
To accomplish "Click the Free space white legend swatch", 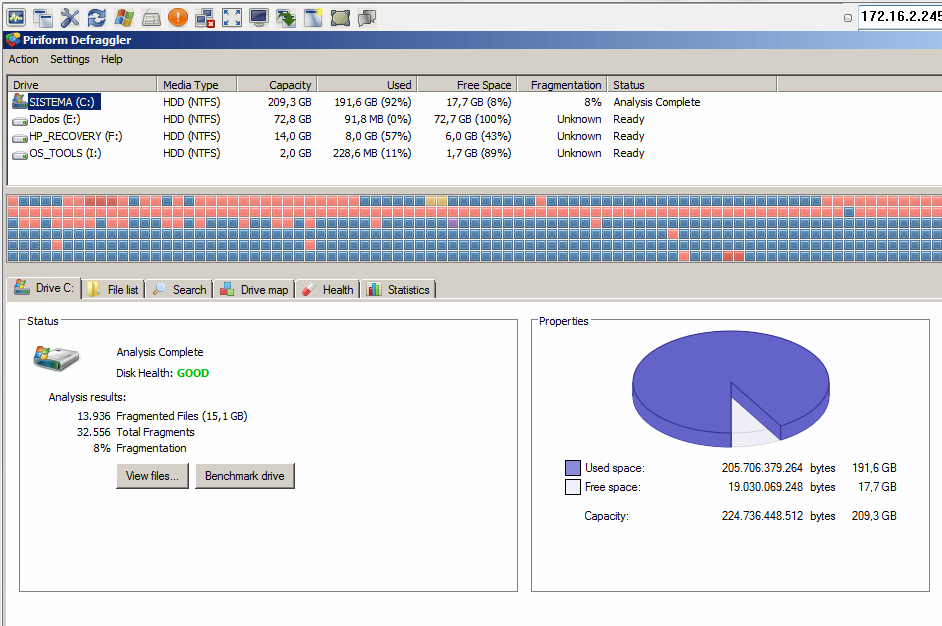I will pos(573,487).
